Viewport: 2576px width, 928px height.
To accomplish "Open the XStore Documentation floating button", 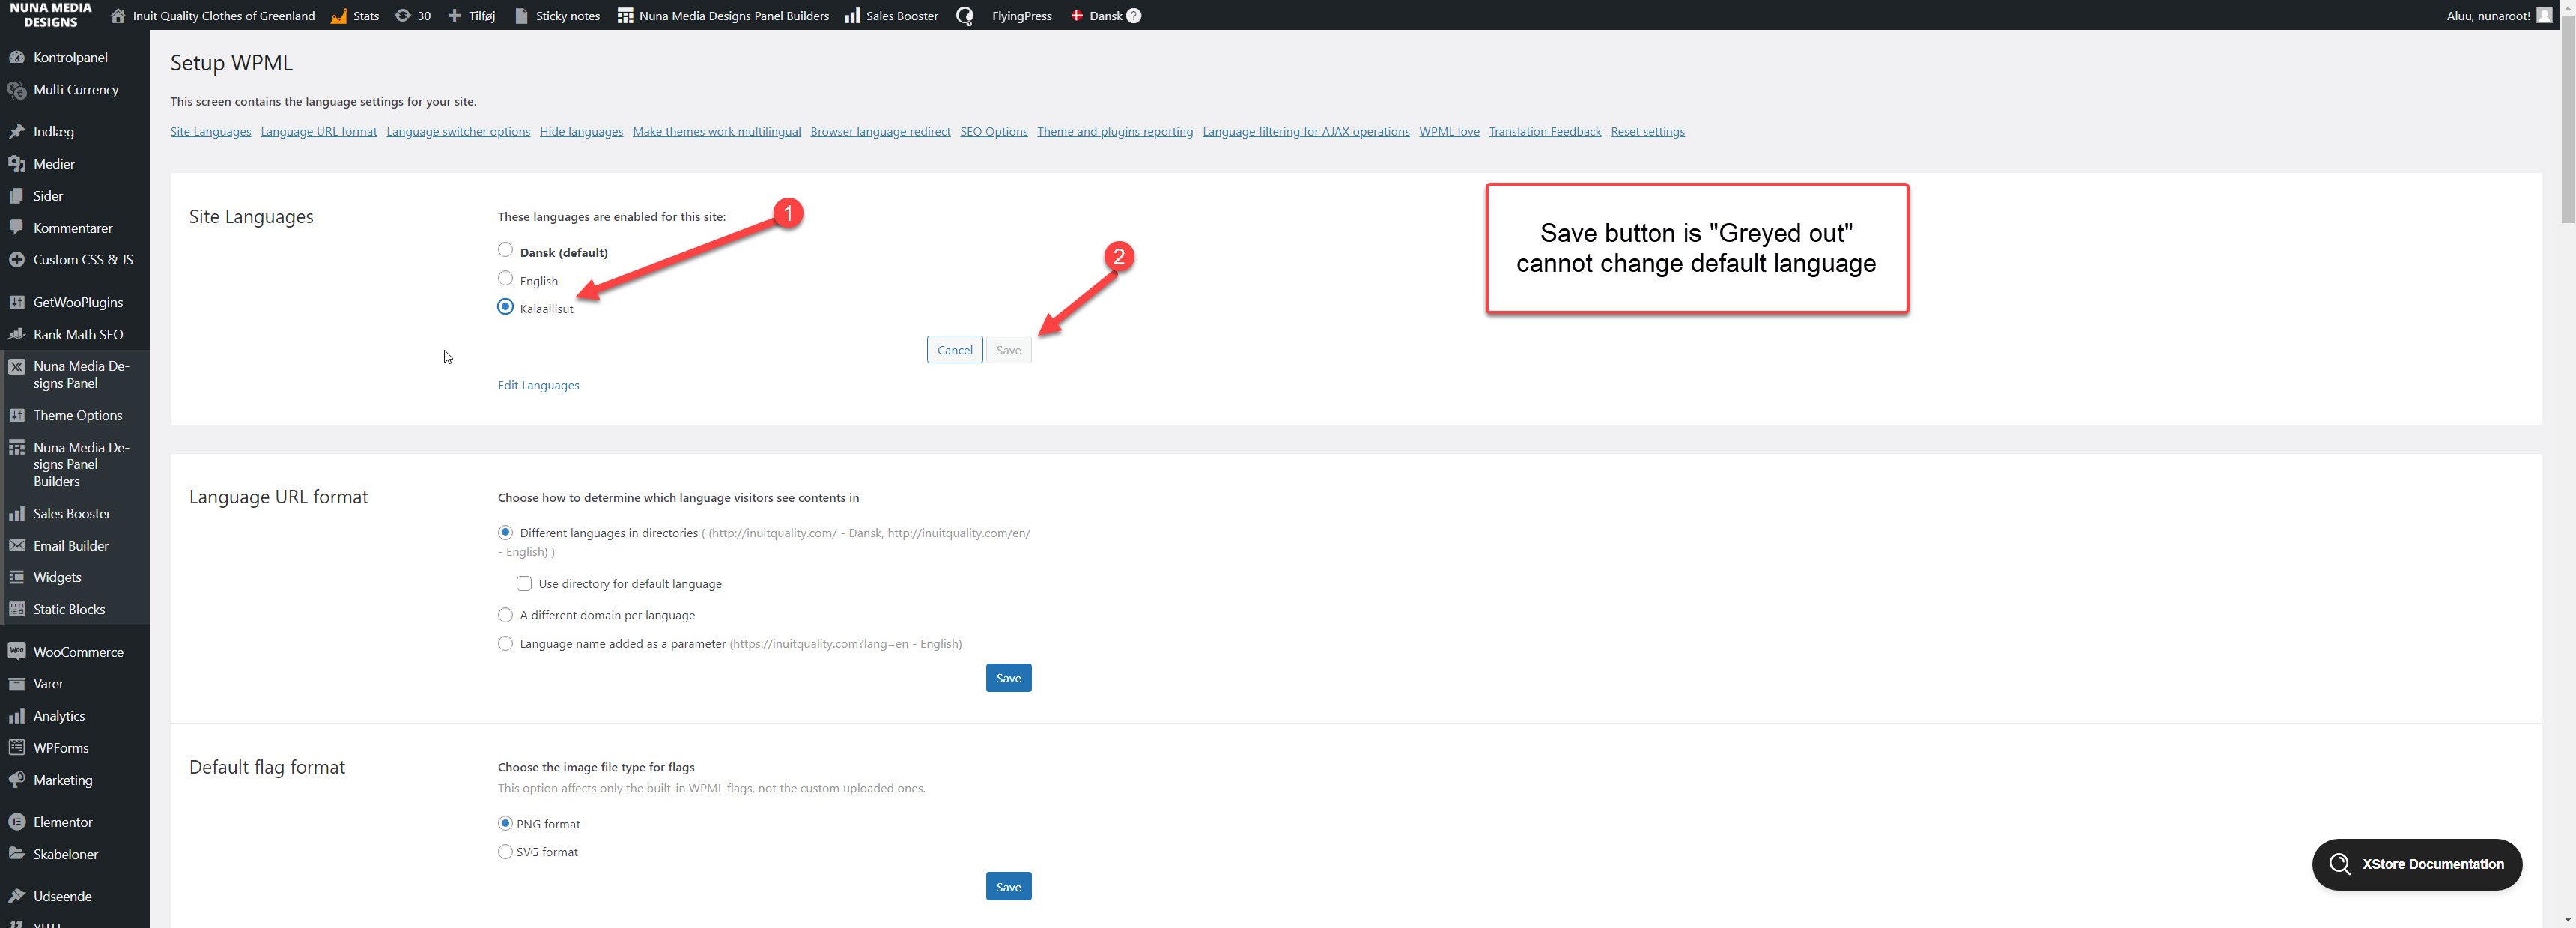I will click(2416, 864).
